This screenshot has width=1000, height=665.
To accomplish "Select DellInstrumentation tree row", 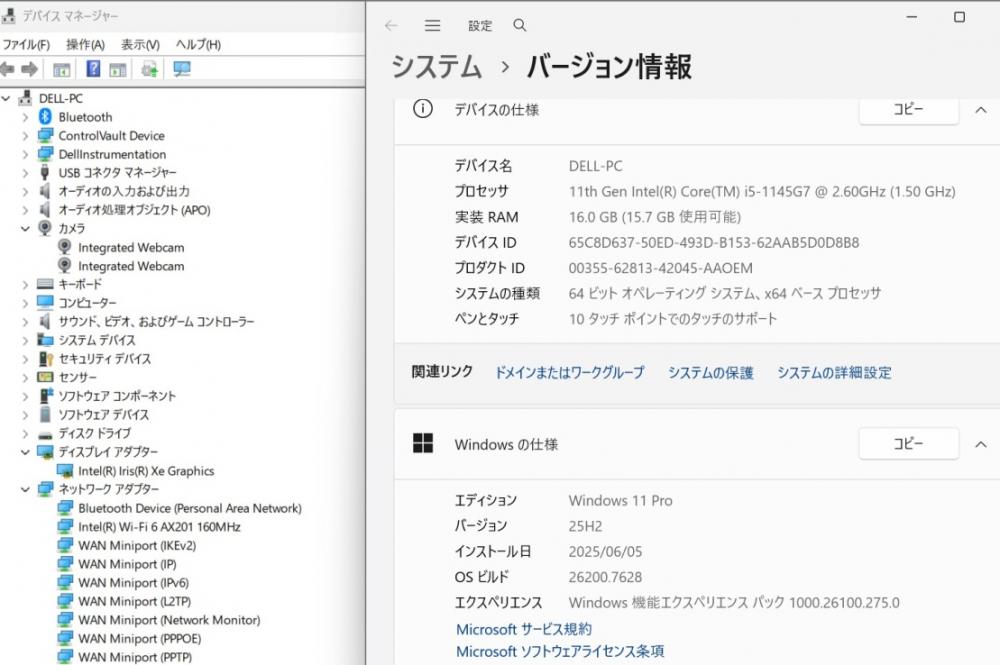I will [112, 154].
